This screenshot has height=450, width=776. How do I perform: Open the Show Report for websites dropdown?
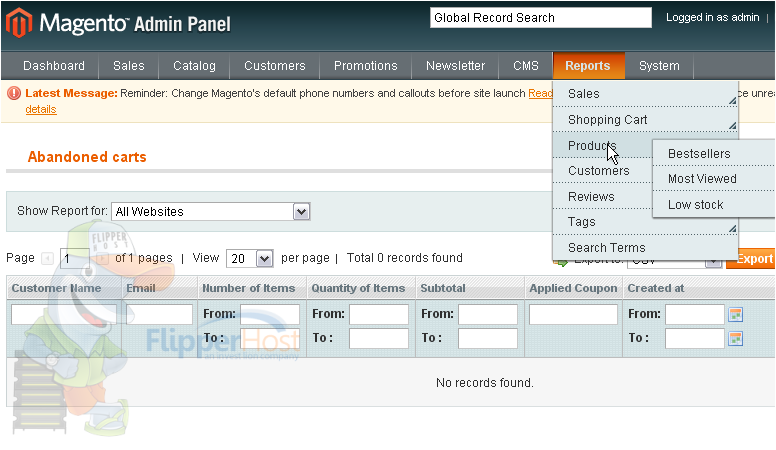(211, 211)
